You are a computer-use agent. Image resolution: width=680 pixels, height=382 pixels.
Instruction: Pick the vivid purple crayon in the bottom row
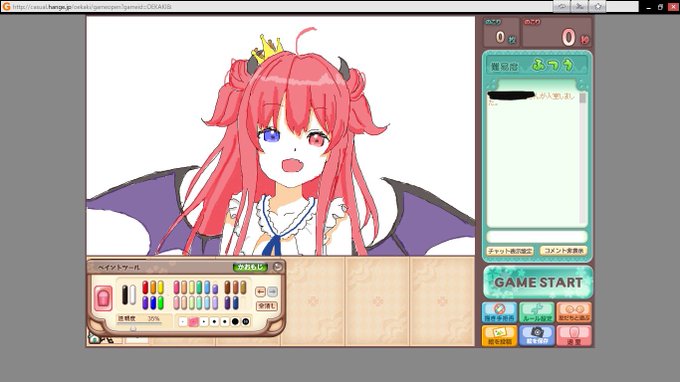(145, 303)
